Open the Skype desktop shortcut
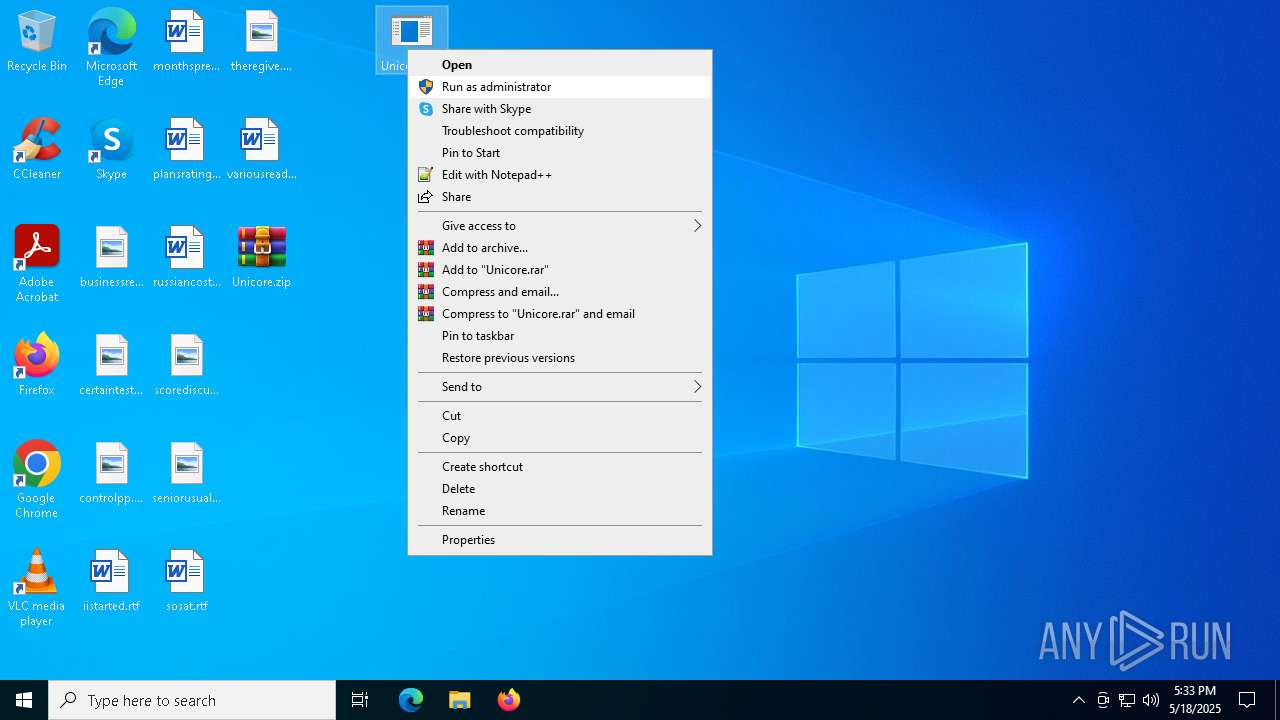 tap(111, 149)
